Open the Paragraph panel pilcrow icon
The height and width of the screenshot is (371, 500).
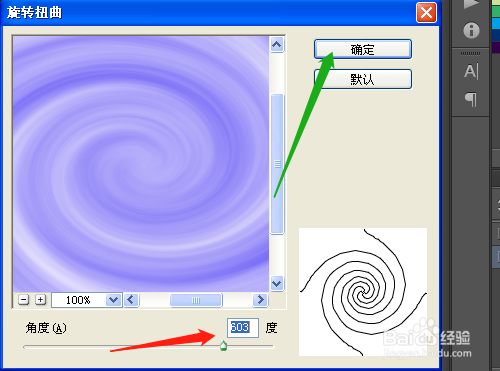[471, 100]
